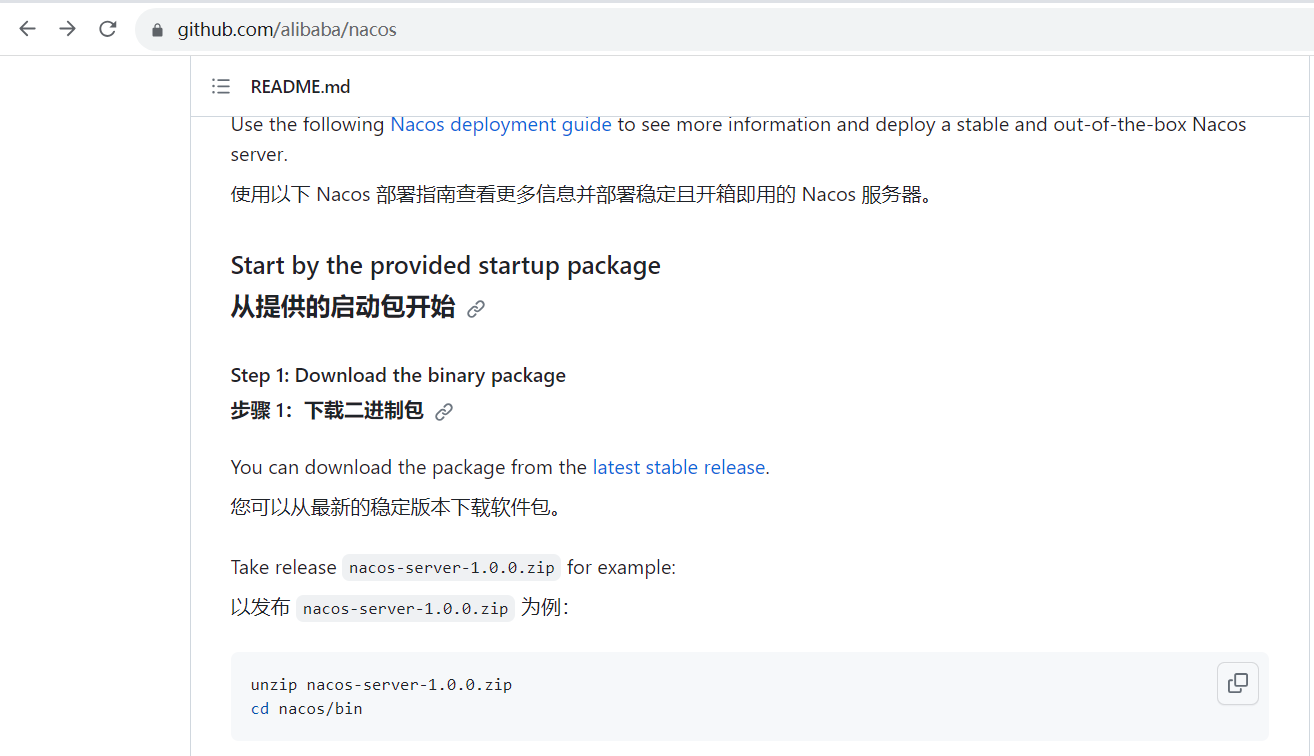View site security padlock info
This screenshot has height=756, width=1314.
(x=156, y=30)
